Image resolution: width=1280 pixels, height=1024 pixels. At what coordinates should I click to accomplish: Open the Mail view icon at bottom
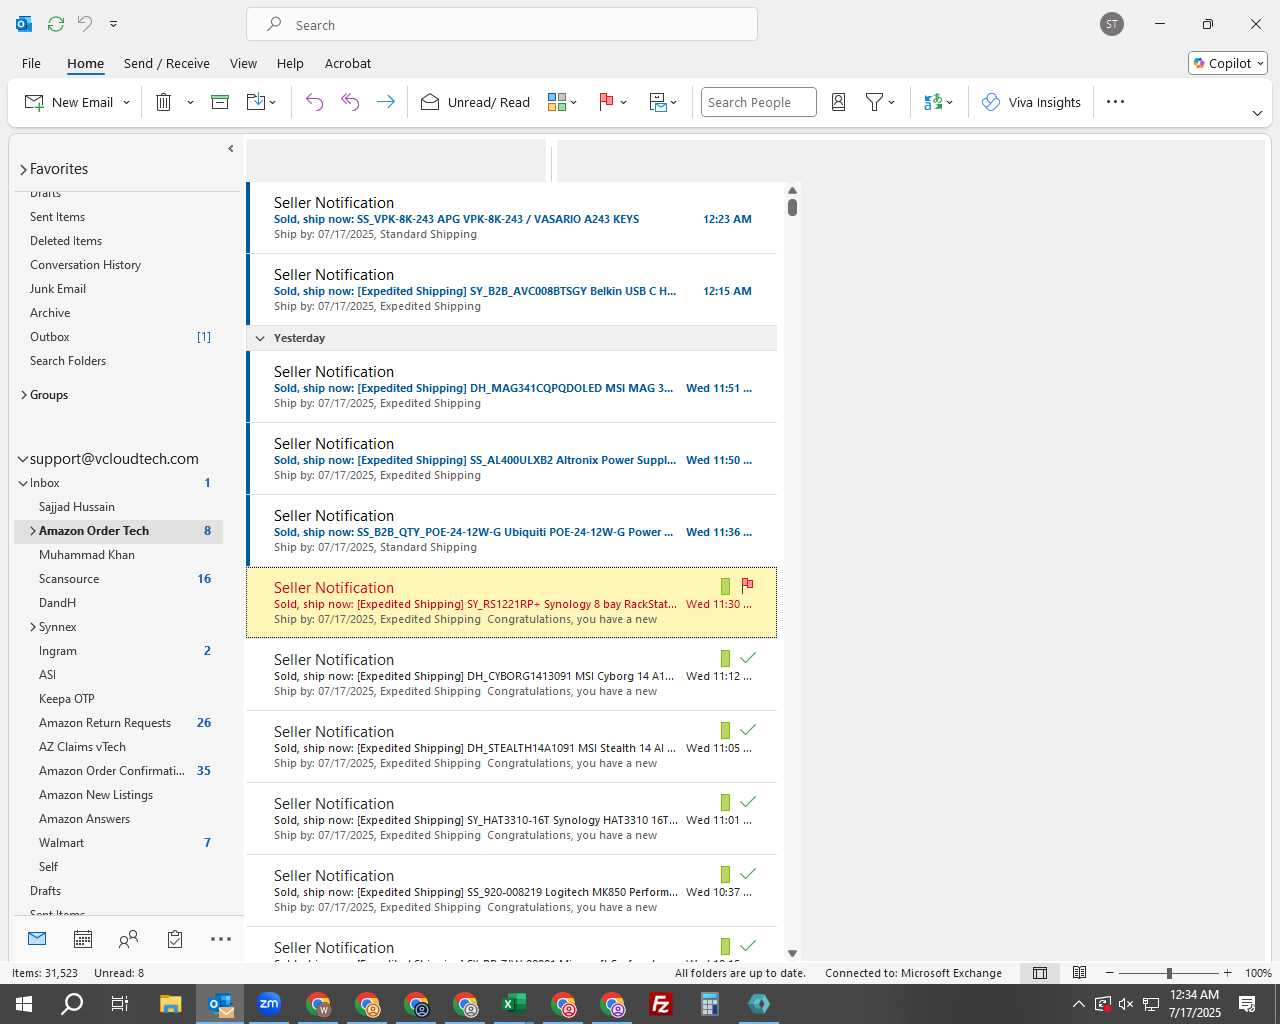coord(37,939)
